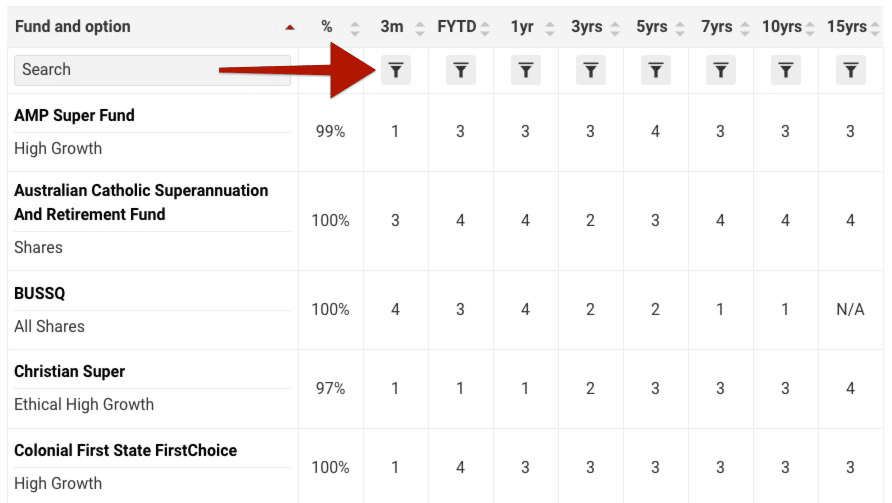
Task: Select Colonial First State FirstChoice fund
Action: [125, 450]
